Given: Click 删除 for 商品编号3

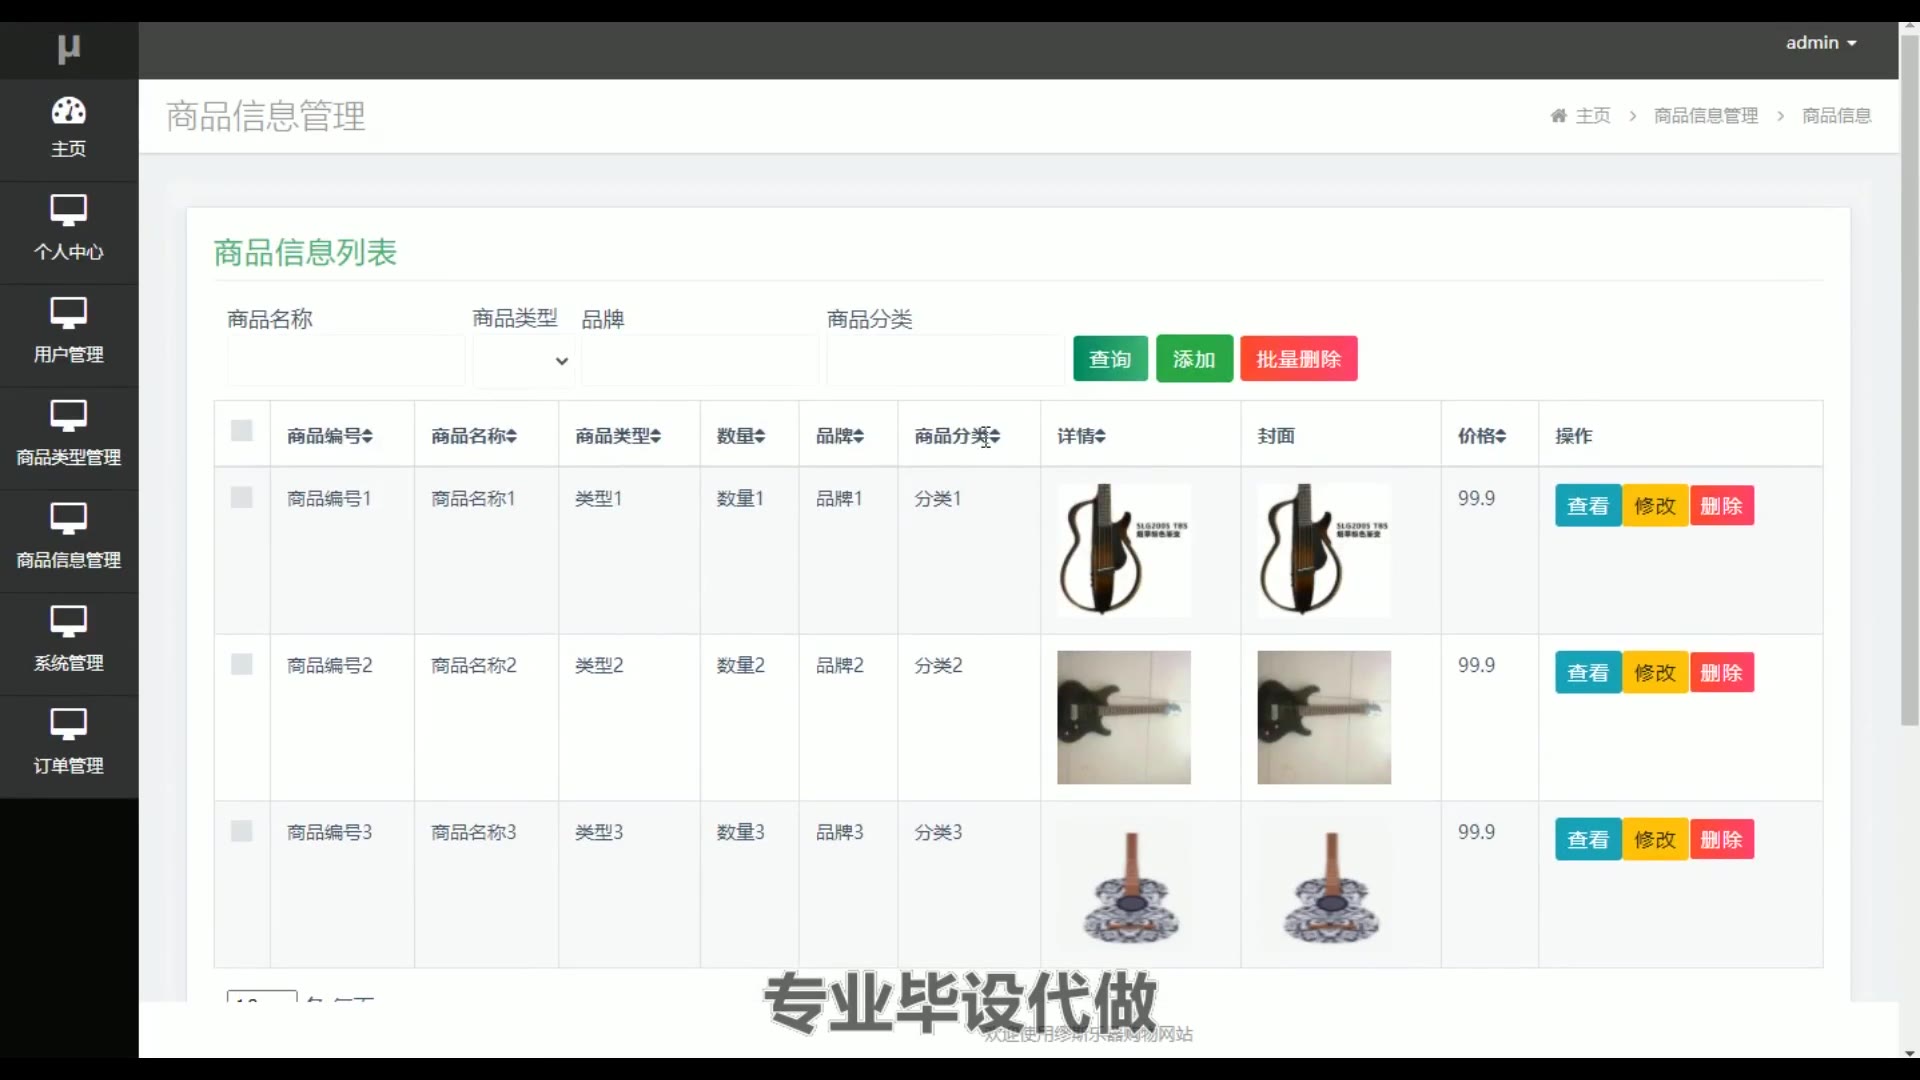Looking at the screenshot, I should point(1721,840).
